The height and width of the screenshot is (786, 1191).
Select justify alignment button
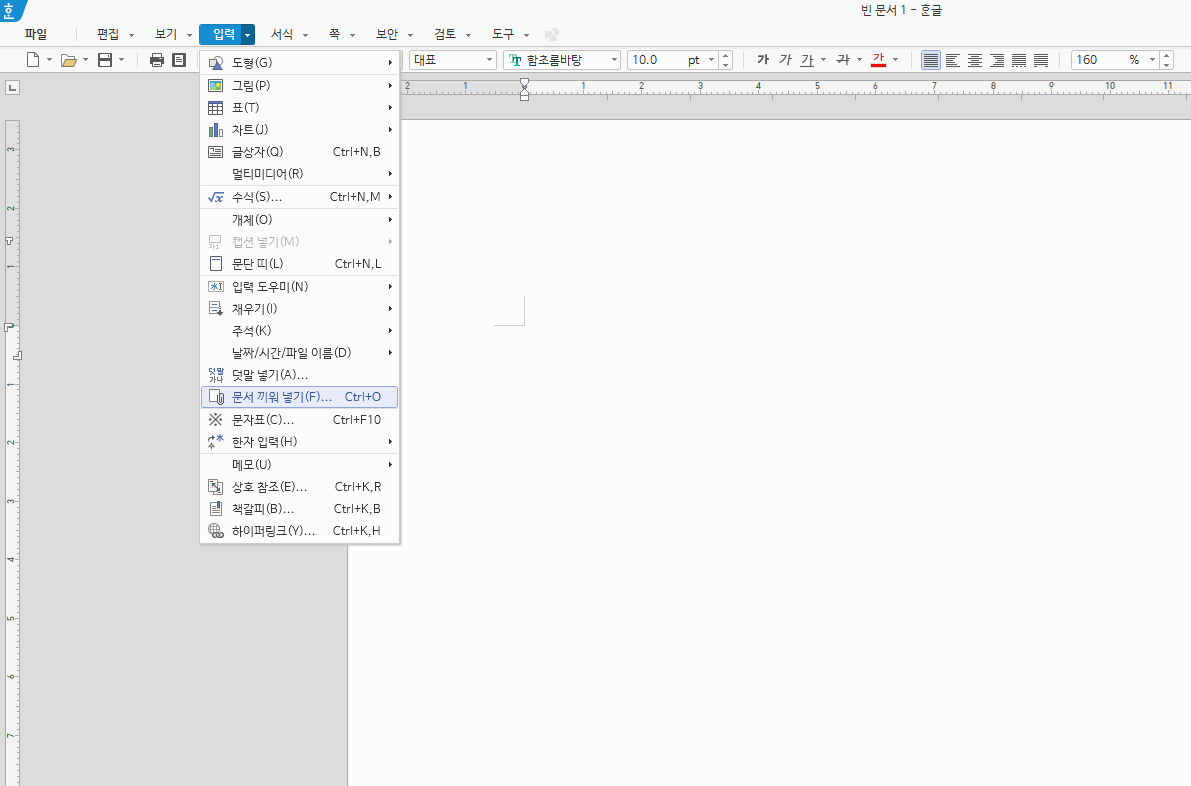(x=930, y=60)
